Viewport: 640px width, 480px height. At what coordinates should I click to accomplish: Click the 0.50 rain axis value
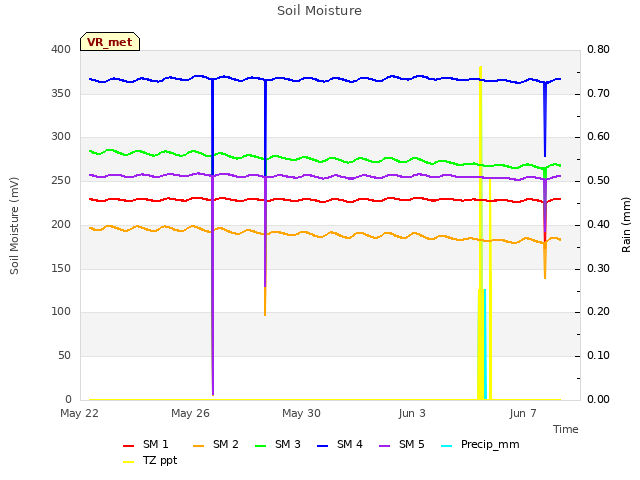pos(598,180)
